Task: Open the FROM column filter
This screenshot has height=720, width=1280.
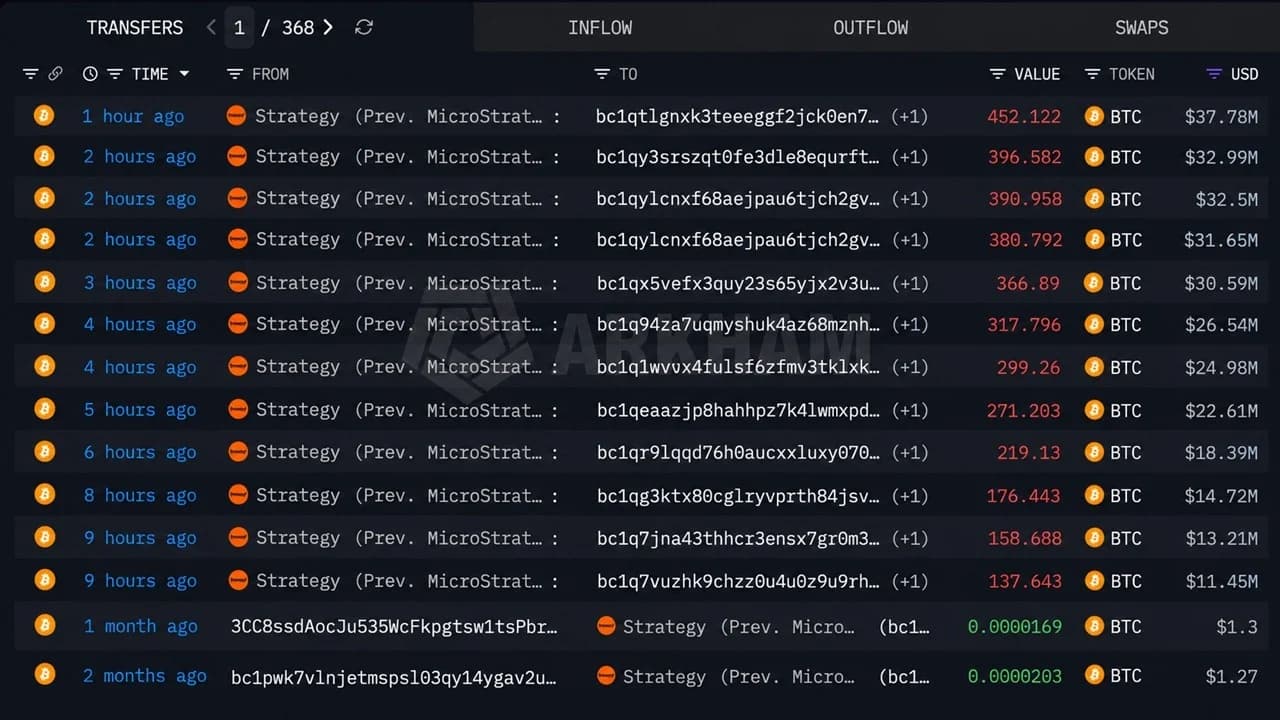Action: (x=235, y=74)
